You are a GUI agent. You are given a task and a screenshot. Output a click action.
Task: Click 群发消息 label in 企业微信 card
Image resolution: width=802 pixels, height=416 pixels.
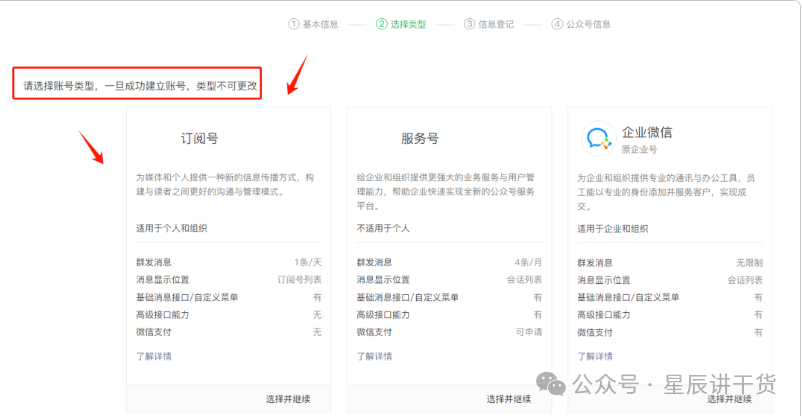click(x=595, y=263)
